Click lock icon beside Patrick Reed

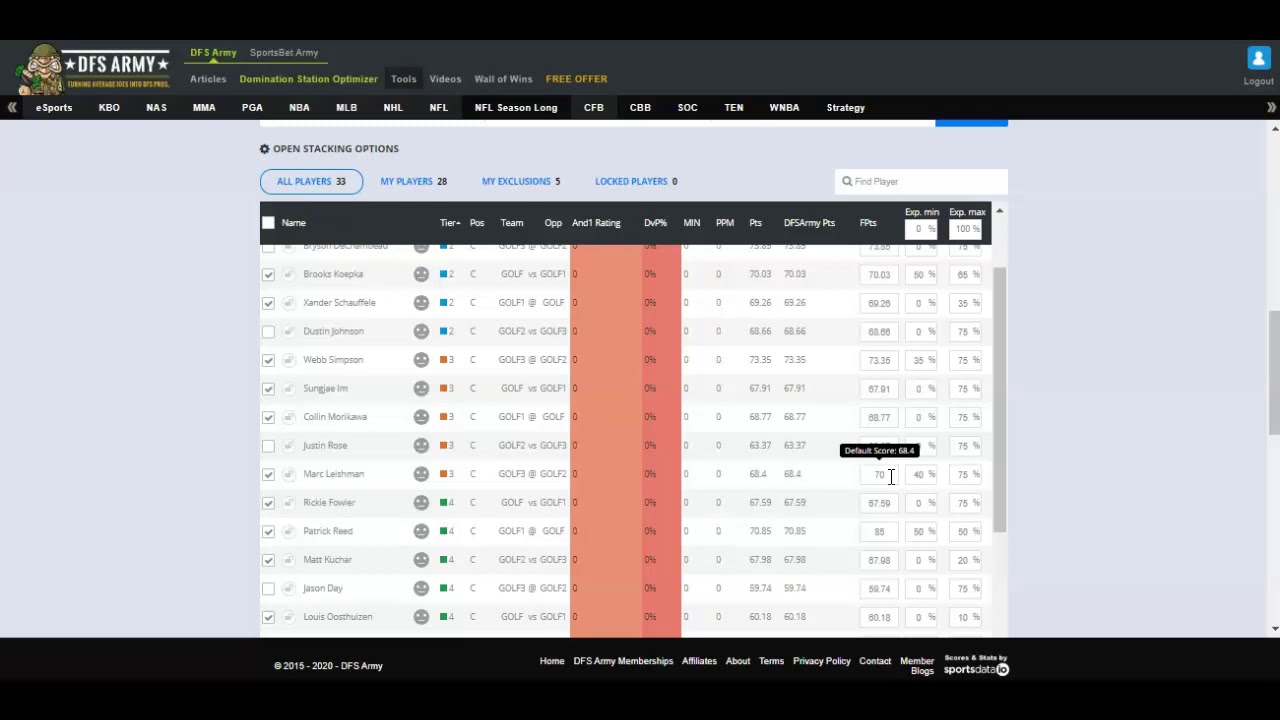point(289,531)
